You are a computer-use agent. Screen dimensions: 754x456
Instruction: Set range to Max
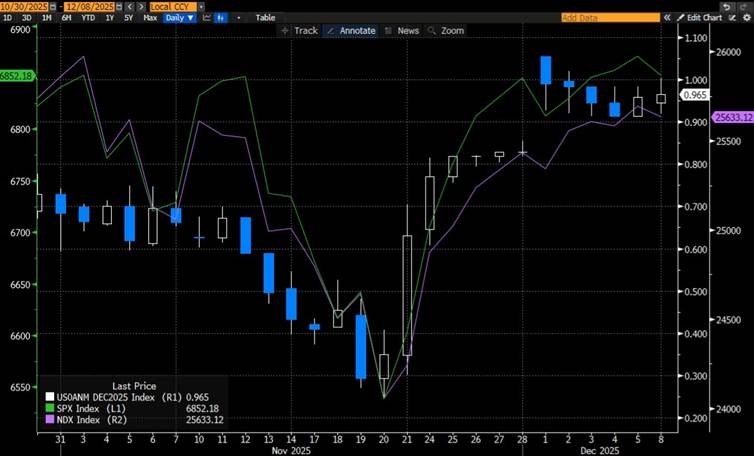(x=150, y=18)
